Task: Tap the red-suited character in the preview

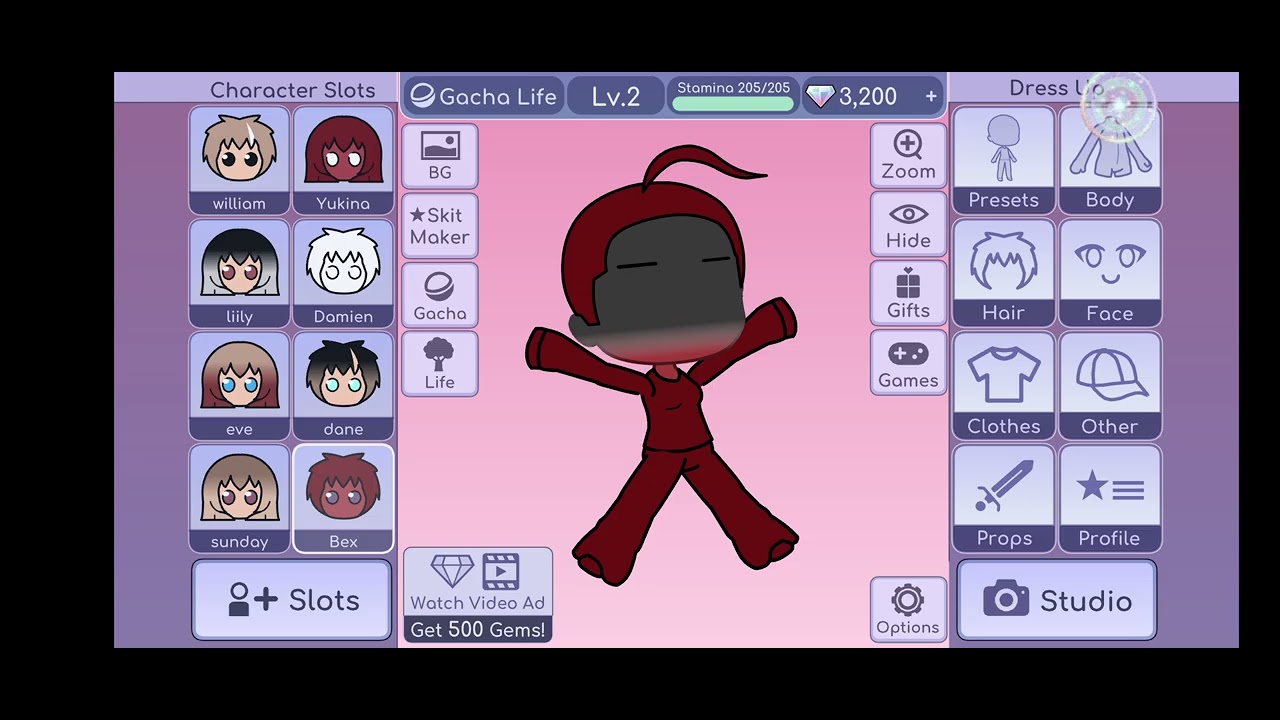Action: 663,366
